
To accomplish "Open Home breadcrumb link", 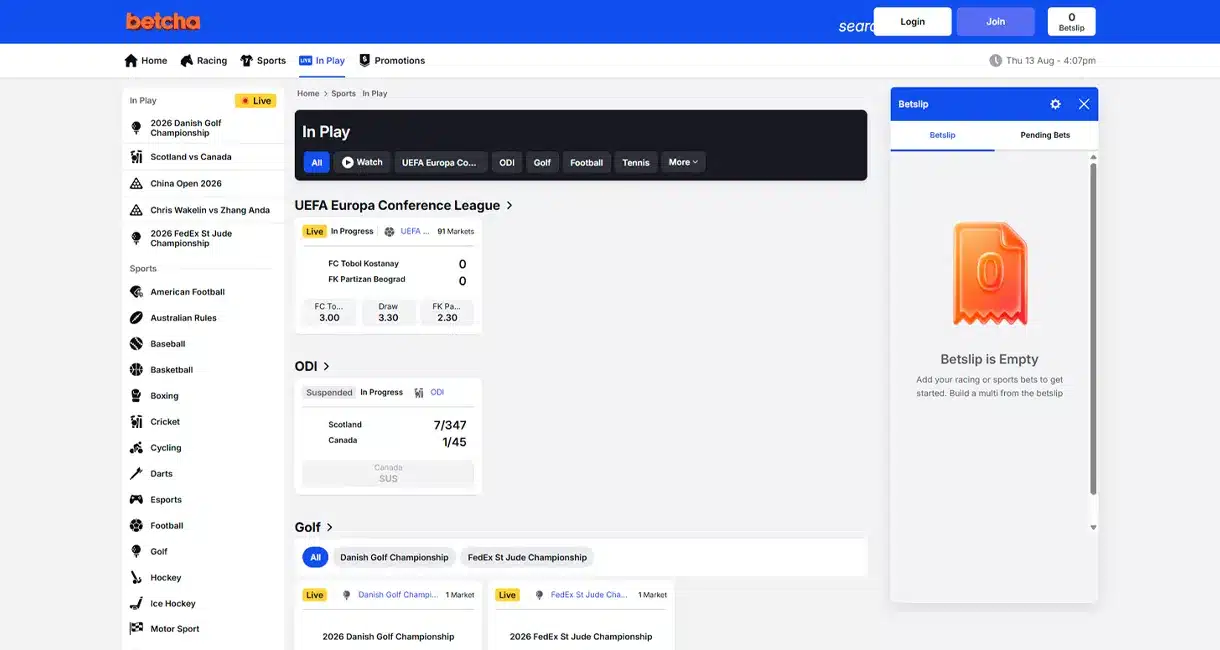I will tap(308, 93).
